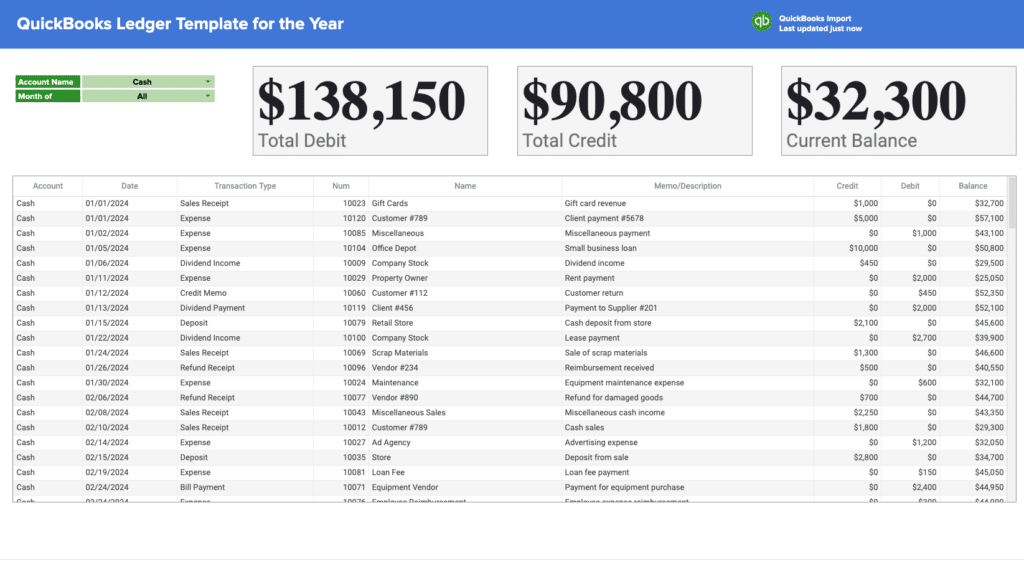Select the Vendor #890 name cell
Image resolution: width=1024 pixels, height=561 pixels.
click(465, 398)
